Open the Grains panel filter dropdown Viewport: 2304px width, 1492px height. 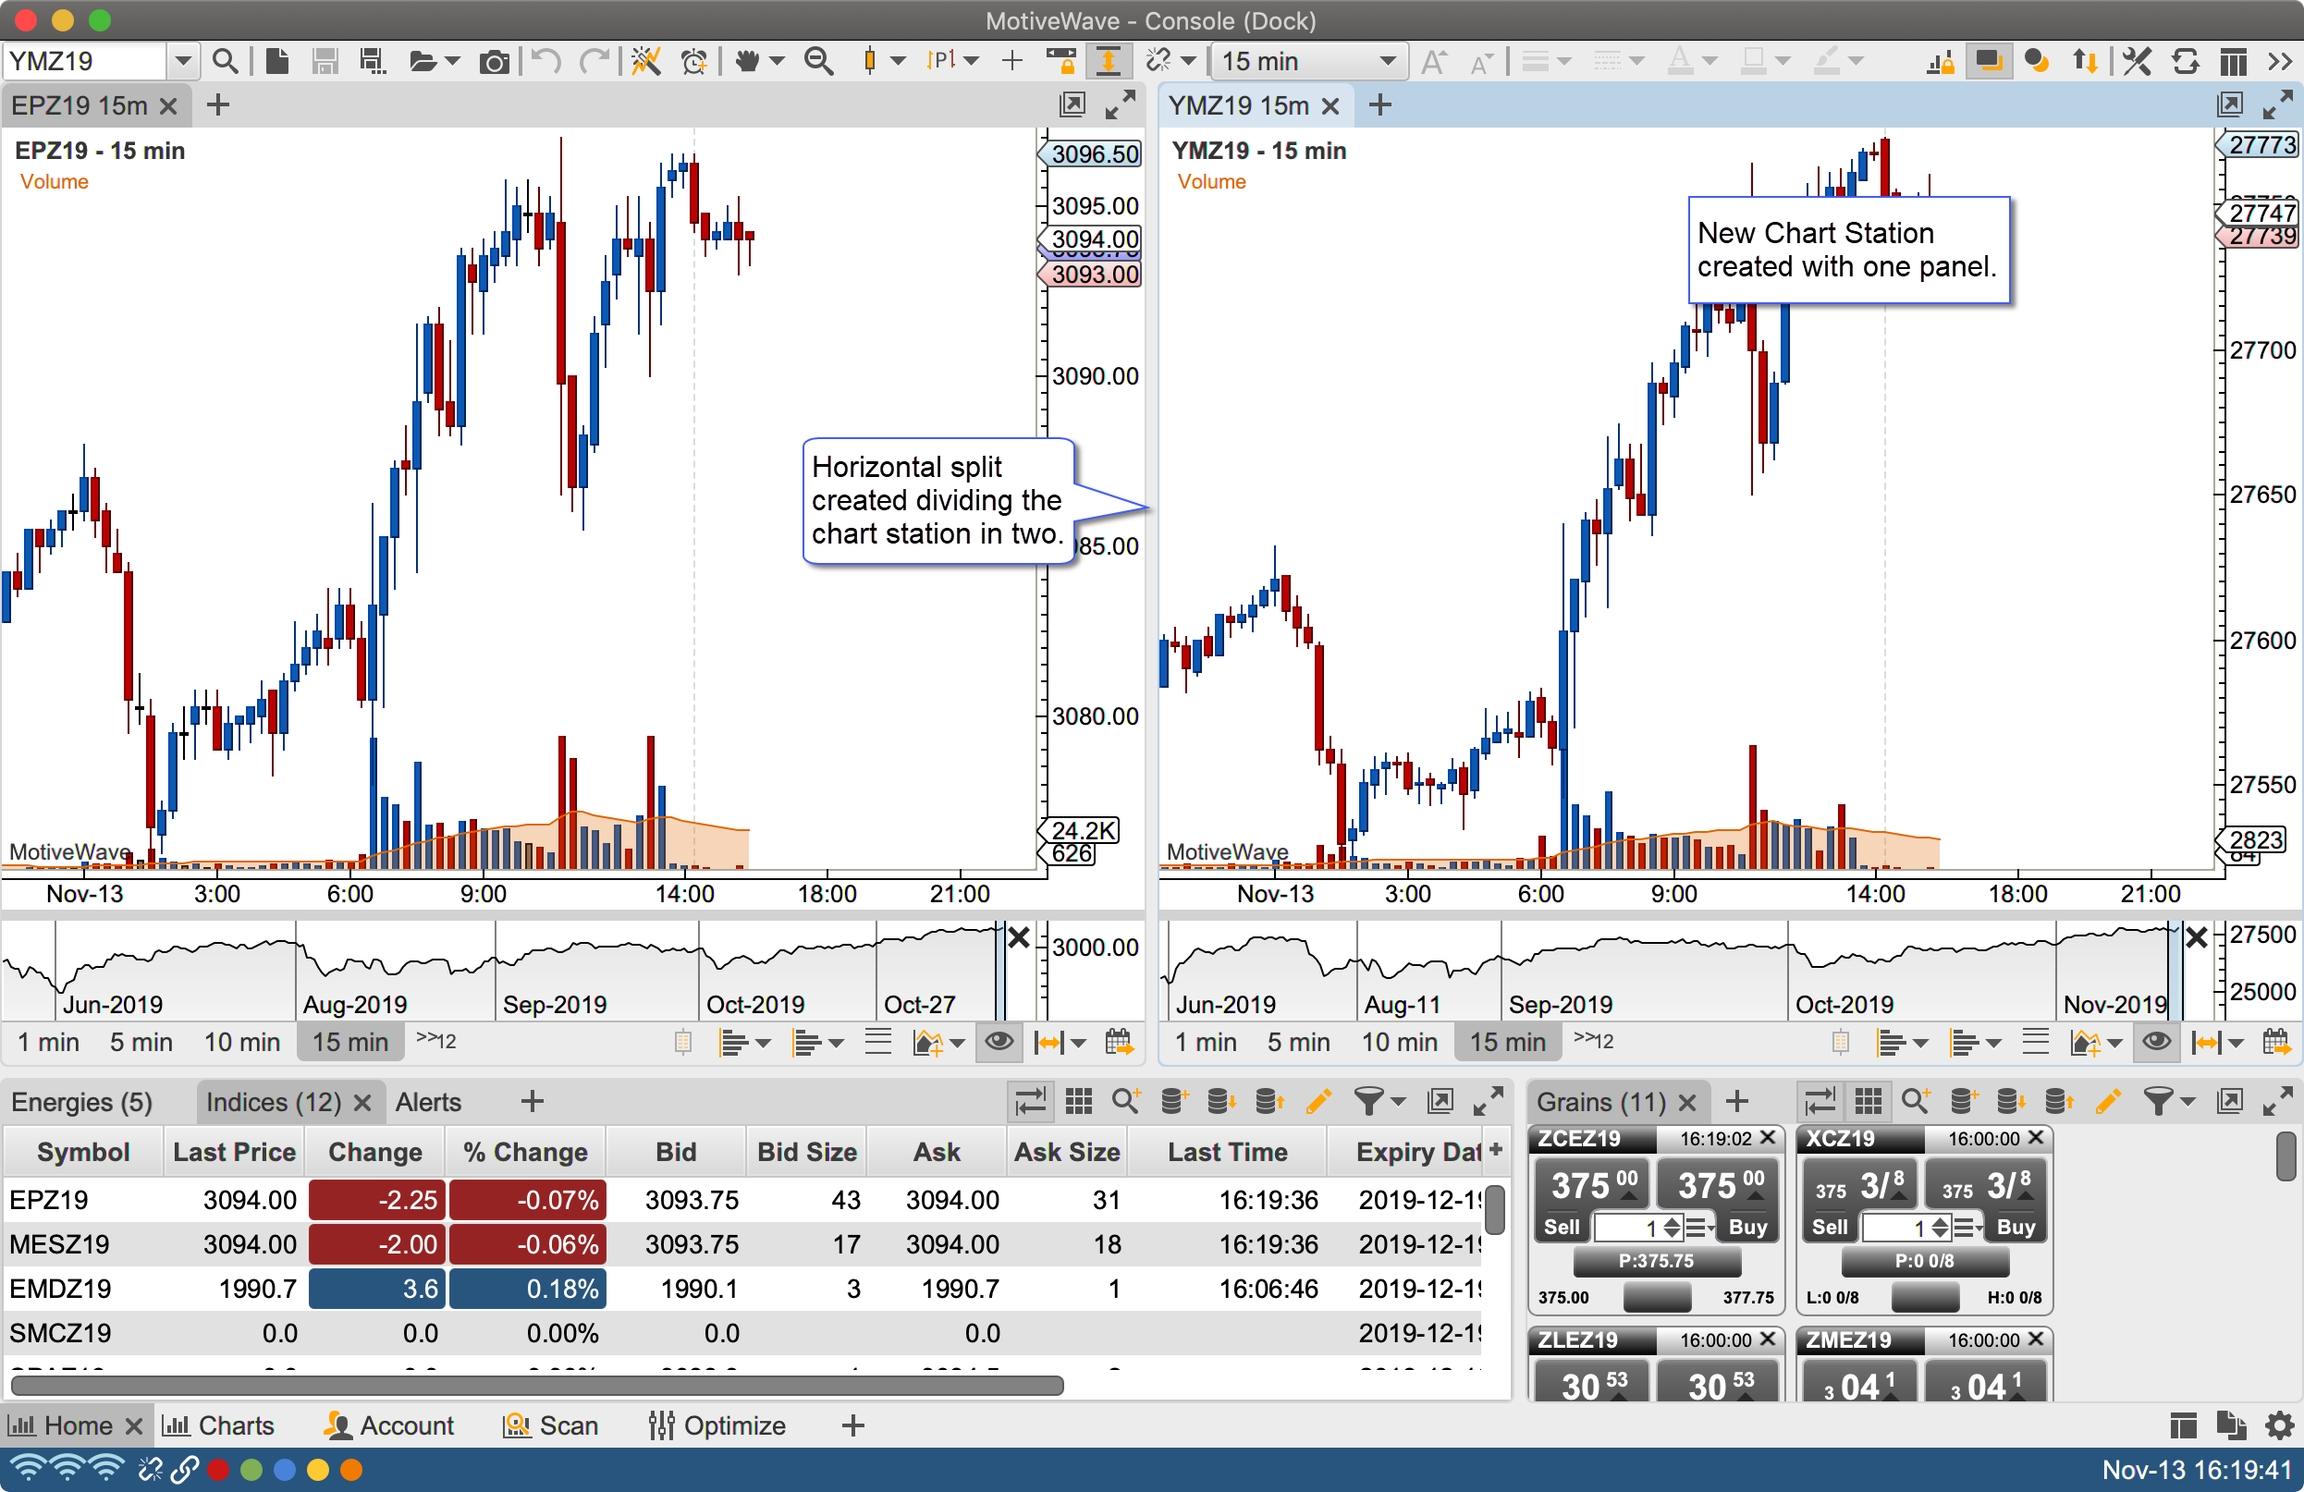[2168, 1102]
